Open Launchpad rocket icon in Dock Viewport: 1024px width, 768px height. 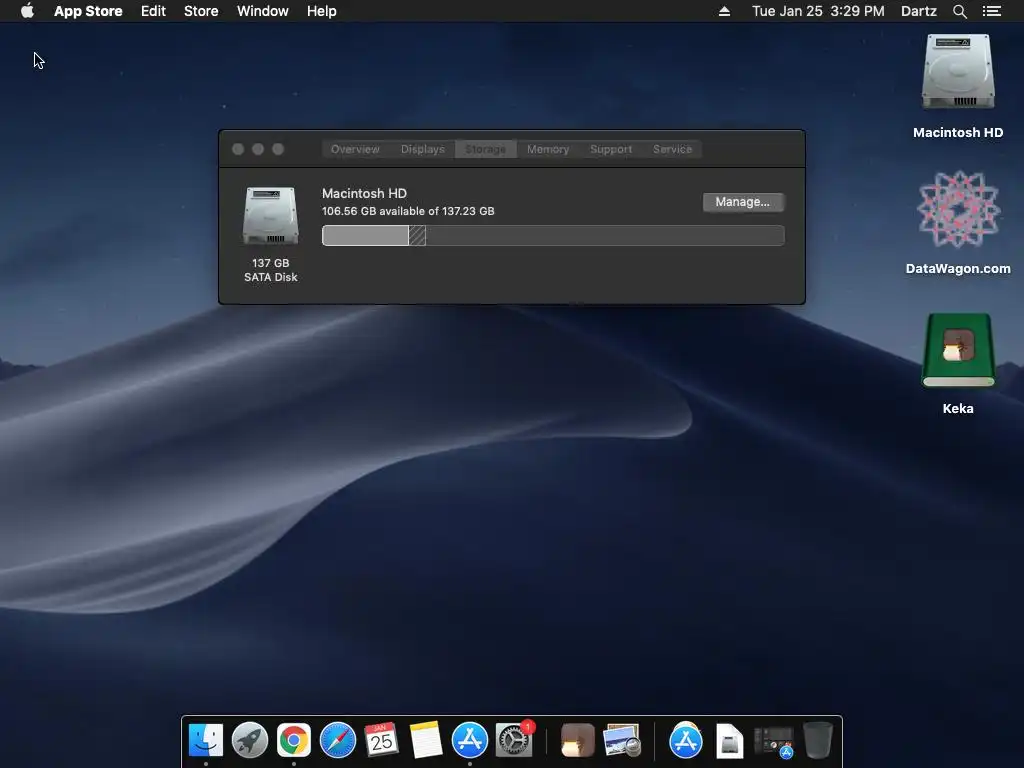[250, 741]
